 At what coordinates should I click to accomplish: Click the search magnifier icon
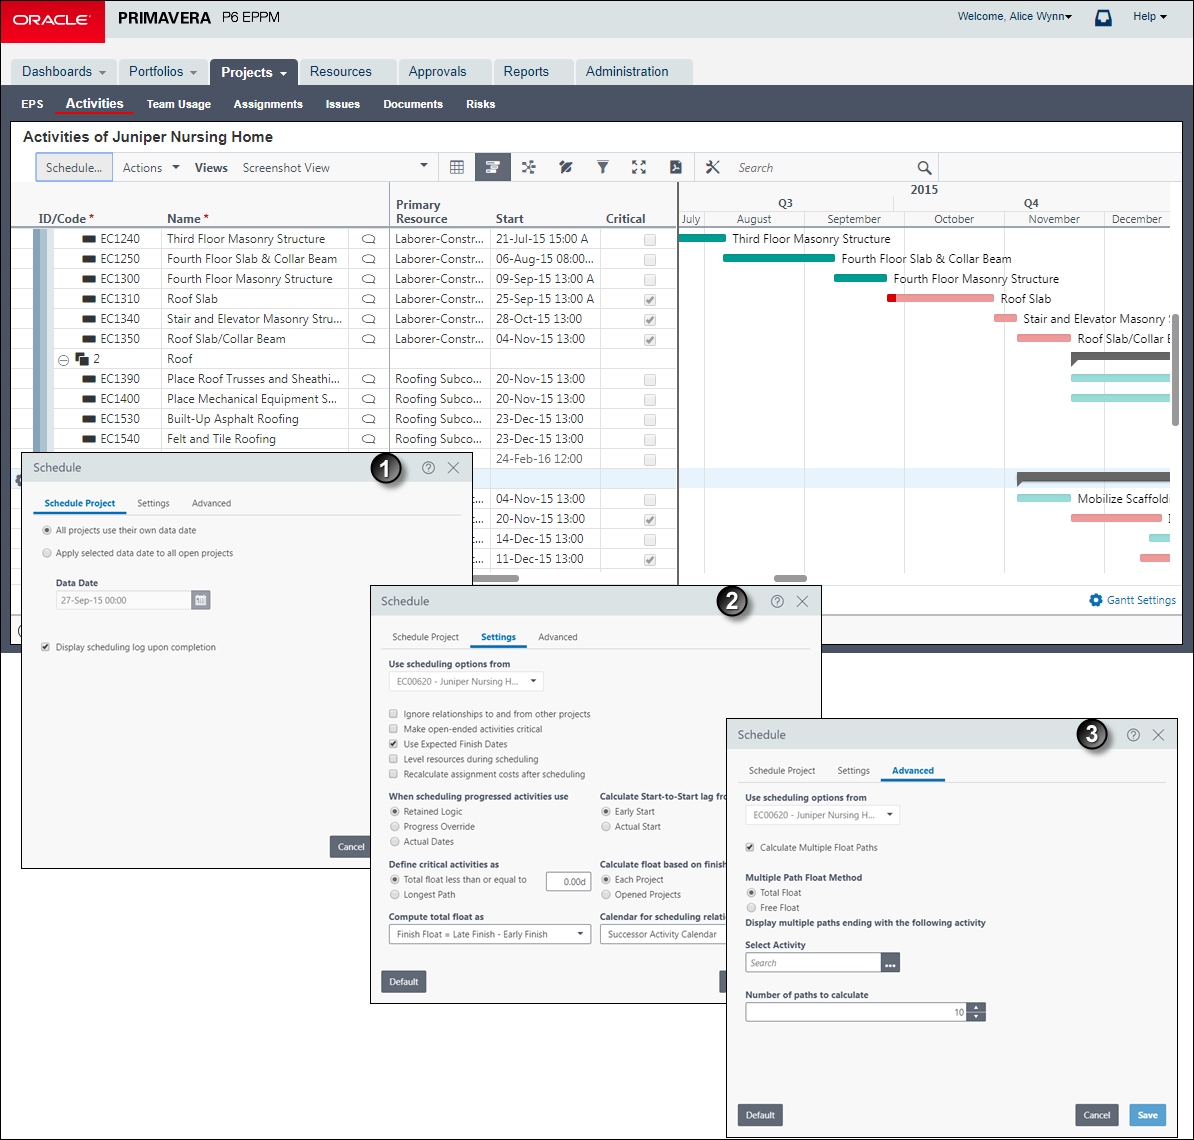coord(924,168)
